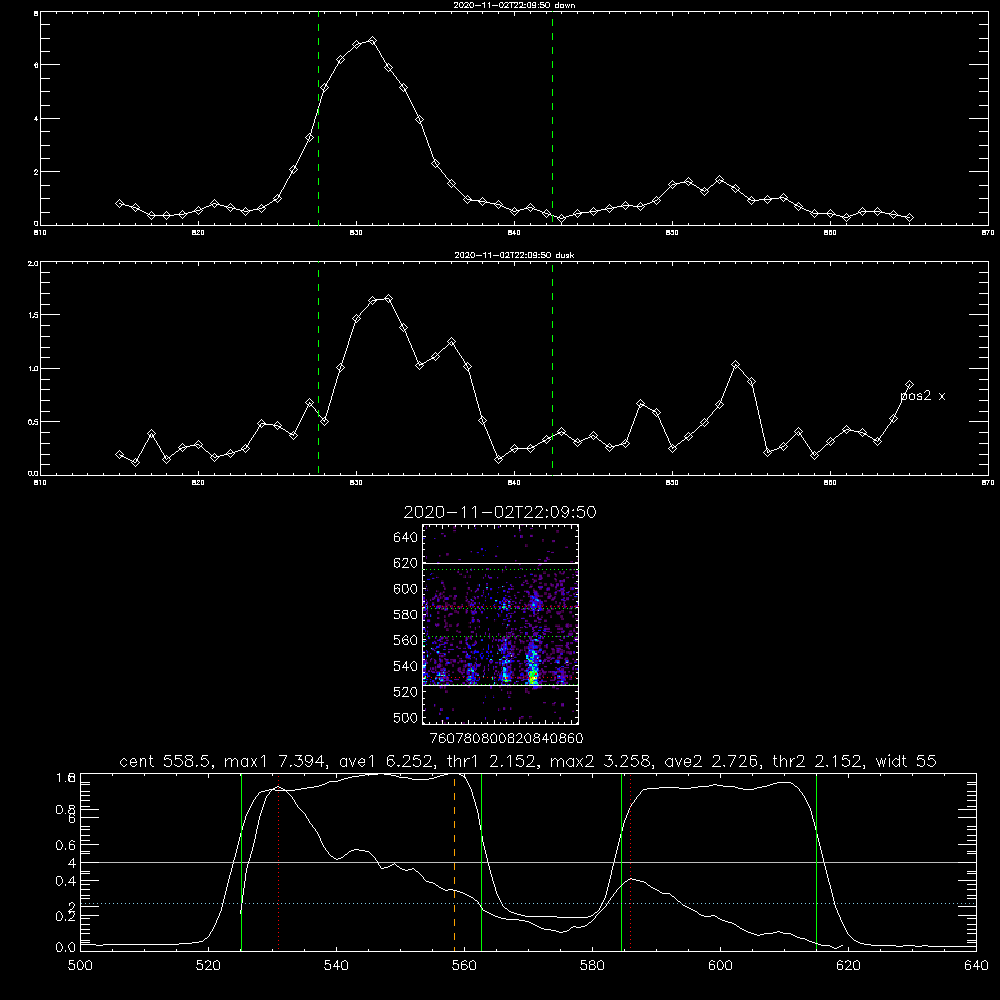
Task: Click the 'pos2 x' label in dusk plot
Action: click(922, 396)
